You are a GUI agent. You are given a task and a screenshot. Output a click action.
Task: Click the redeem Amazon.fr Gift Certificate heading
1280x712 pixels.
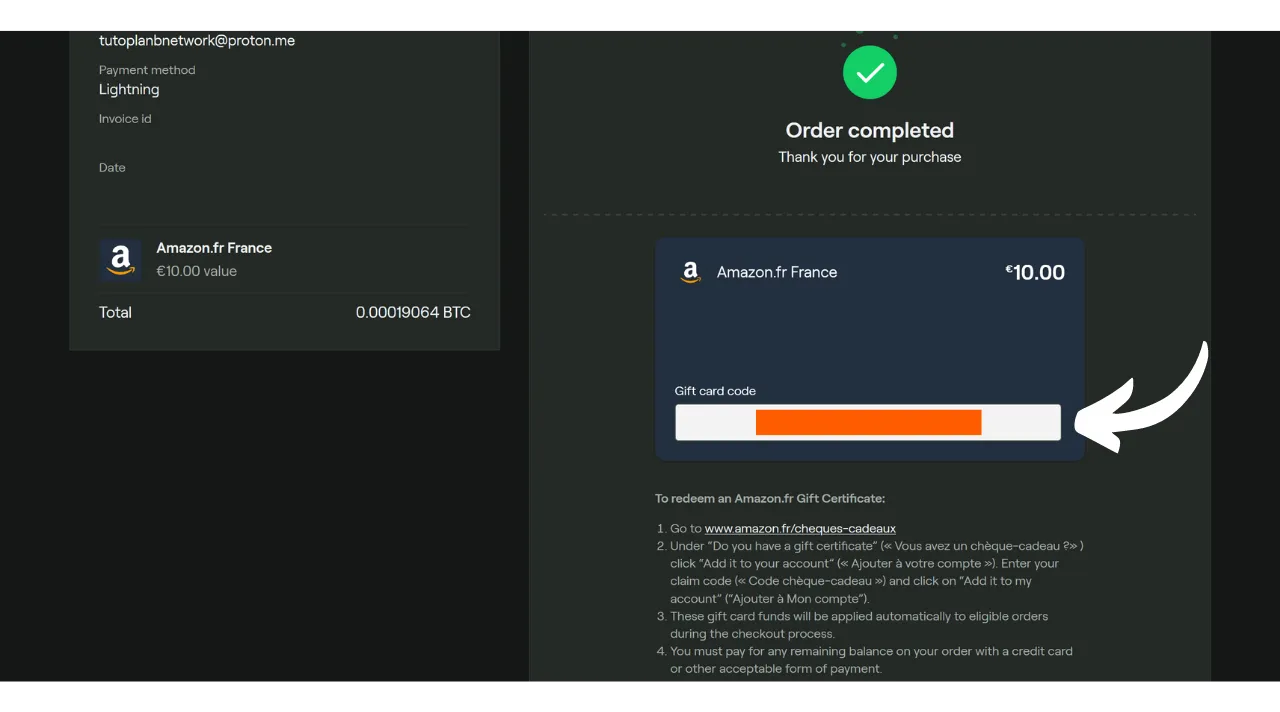coord(769,498)
